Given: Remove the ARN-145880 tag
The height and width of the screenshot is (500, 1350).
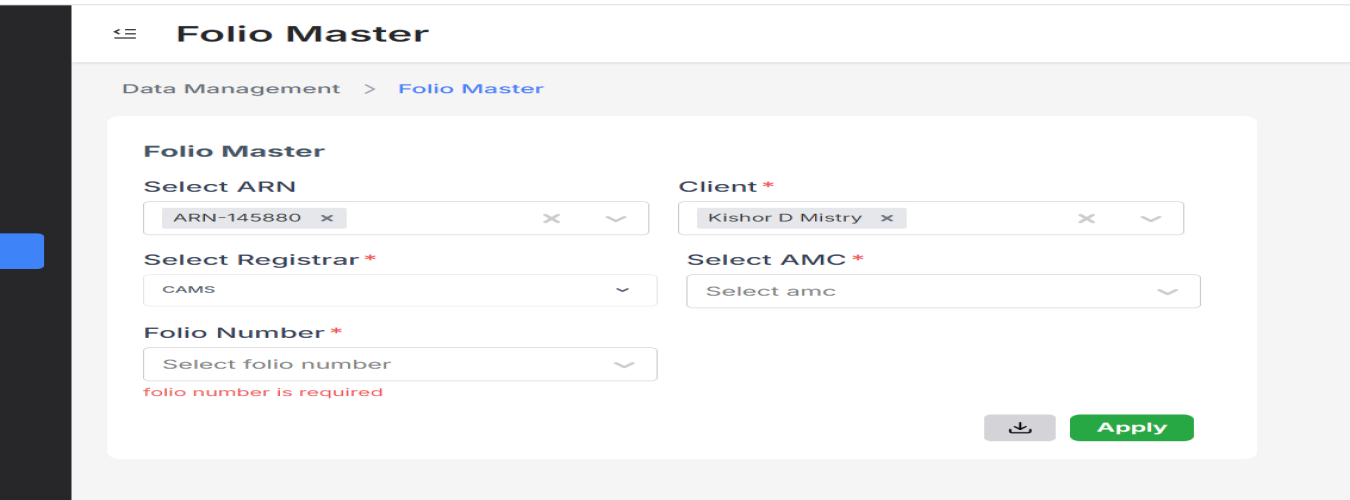Looking at the screenshot, I should coord(326,218).
